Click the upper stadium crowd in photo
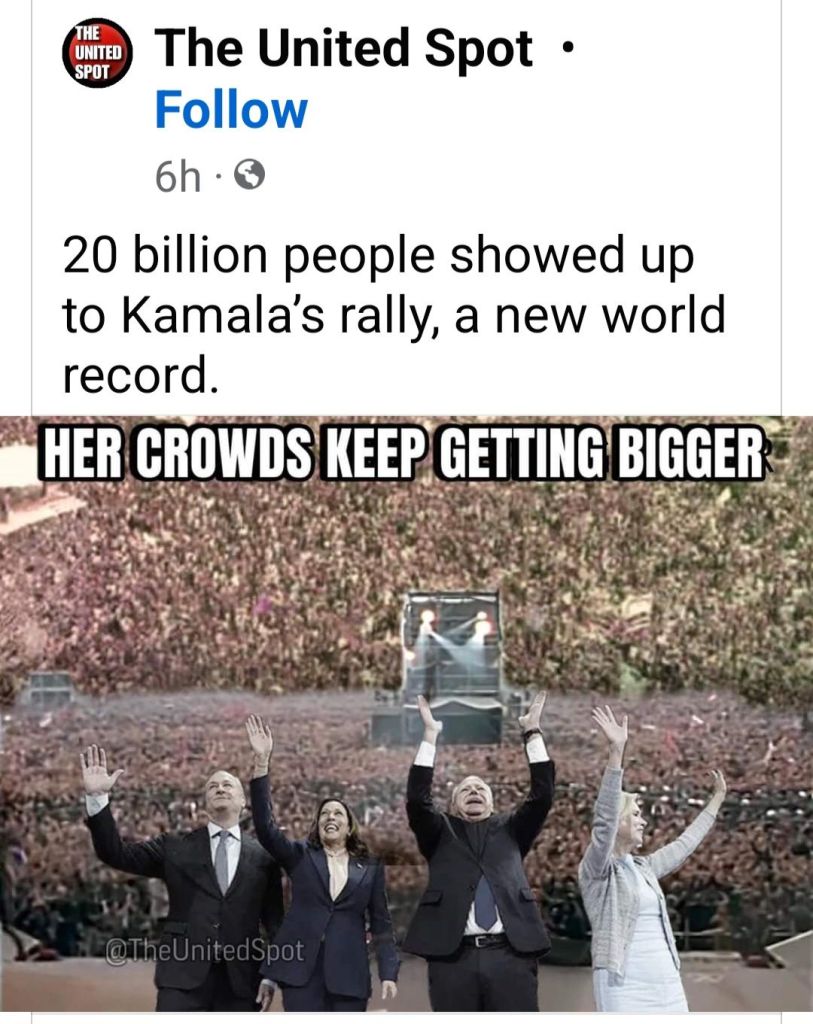The image size is (813, 1024). pyautogui.click(x=406, y=555)
